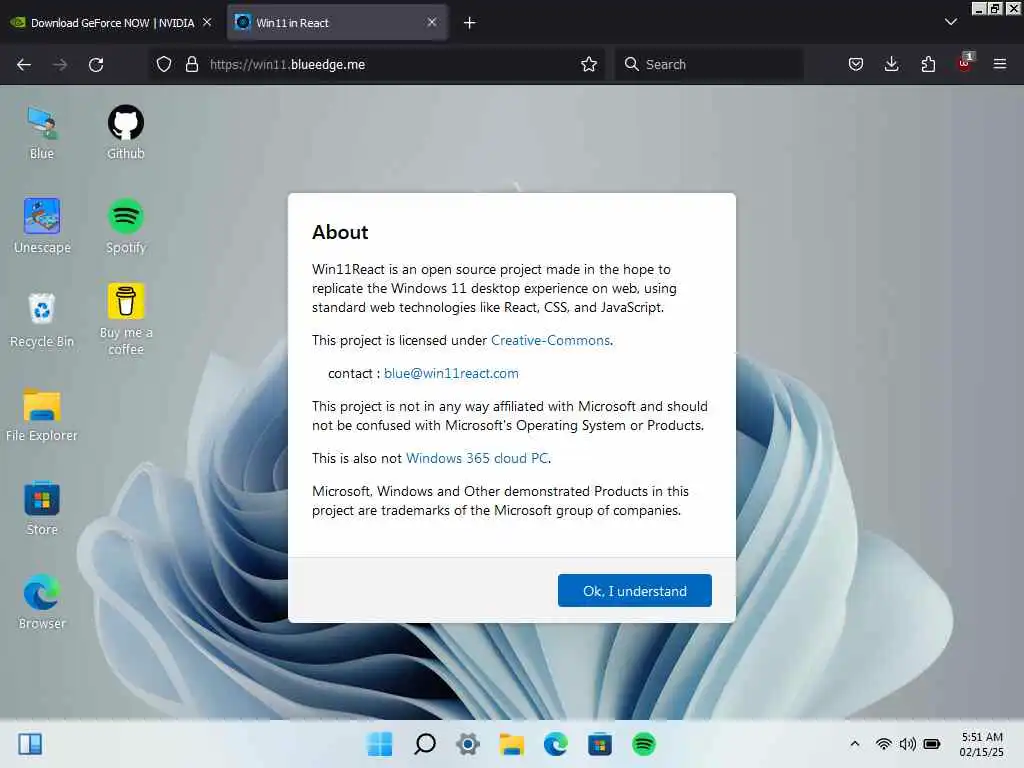Click Ok, I understand button

coord(634,590)
